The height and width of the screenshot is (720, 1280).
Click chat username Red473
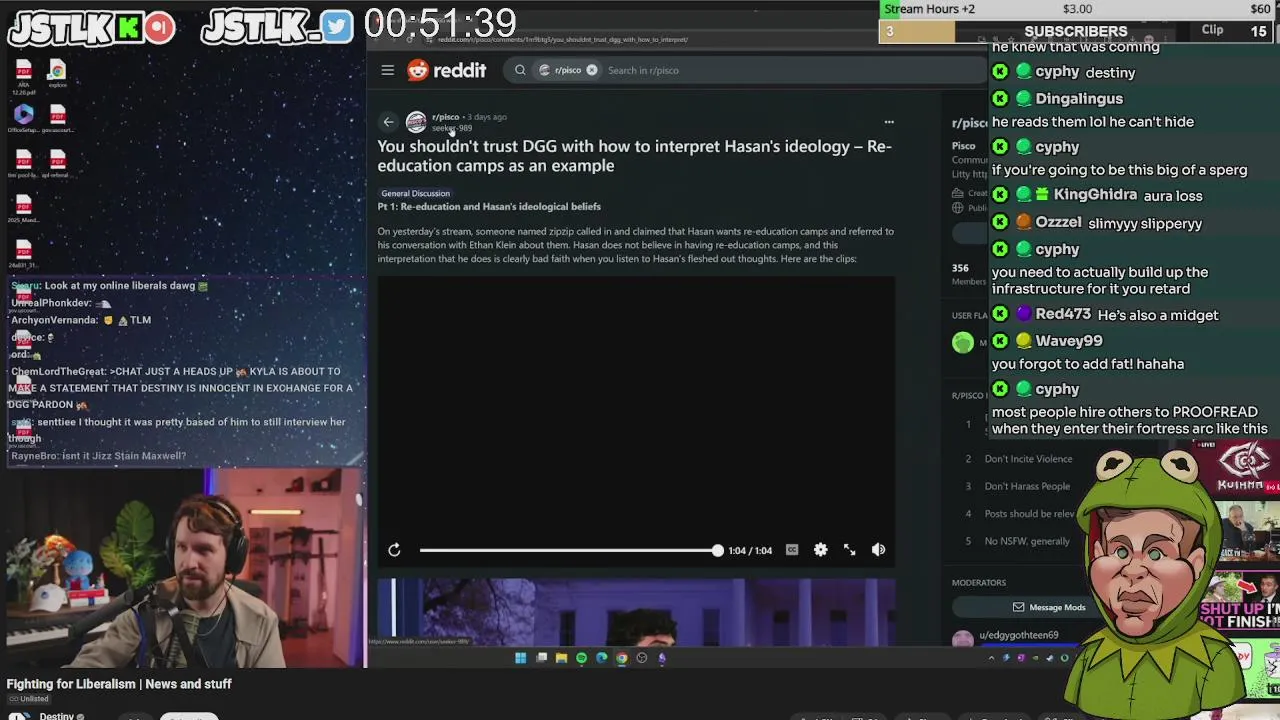(x=1063, y=314)
